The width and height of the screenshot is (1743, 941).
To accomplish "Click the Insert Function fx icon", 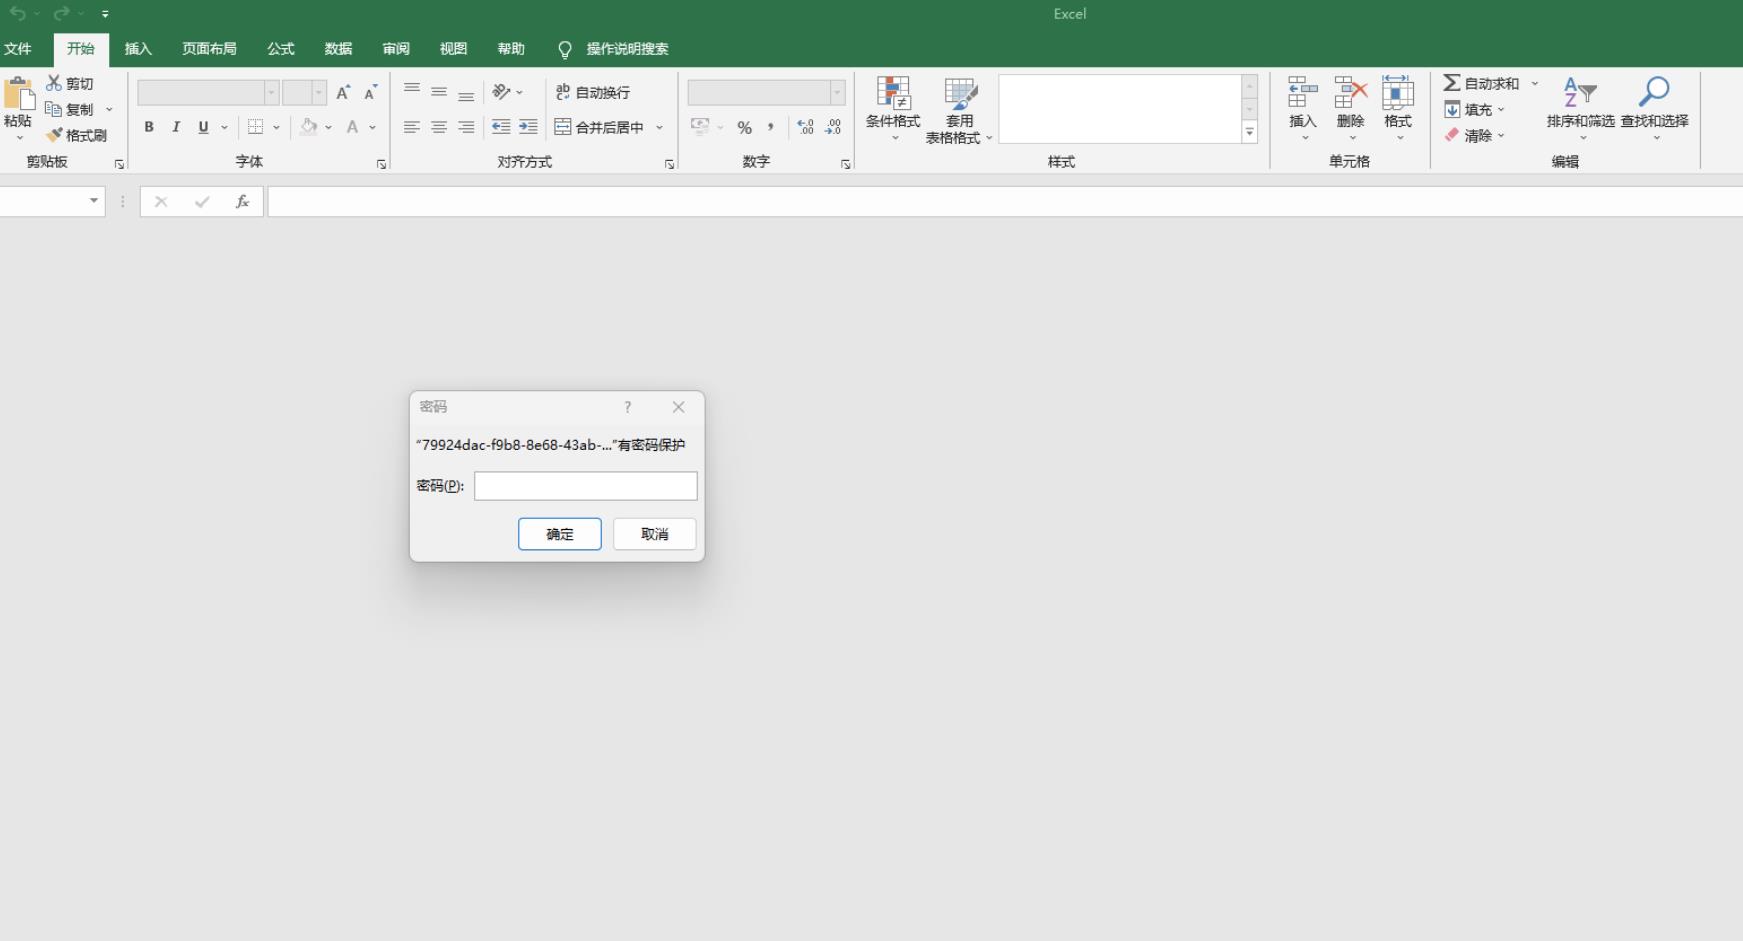I will point(241,201).
